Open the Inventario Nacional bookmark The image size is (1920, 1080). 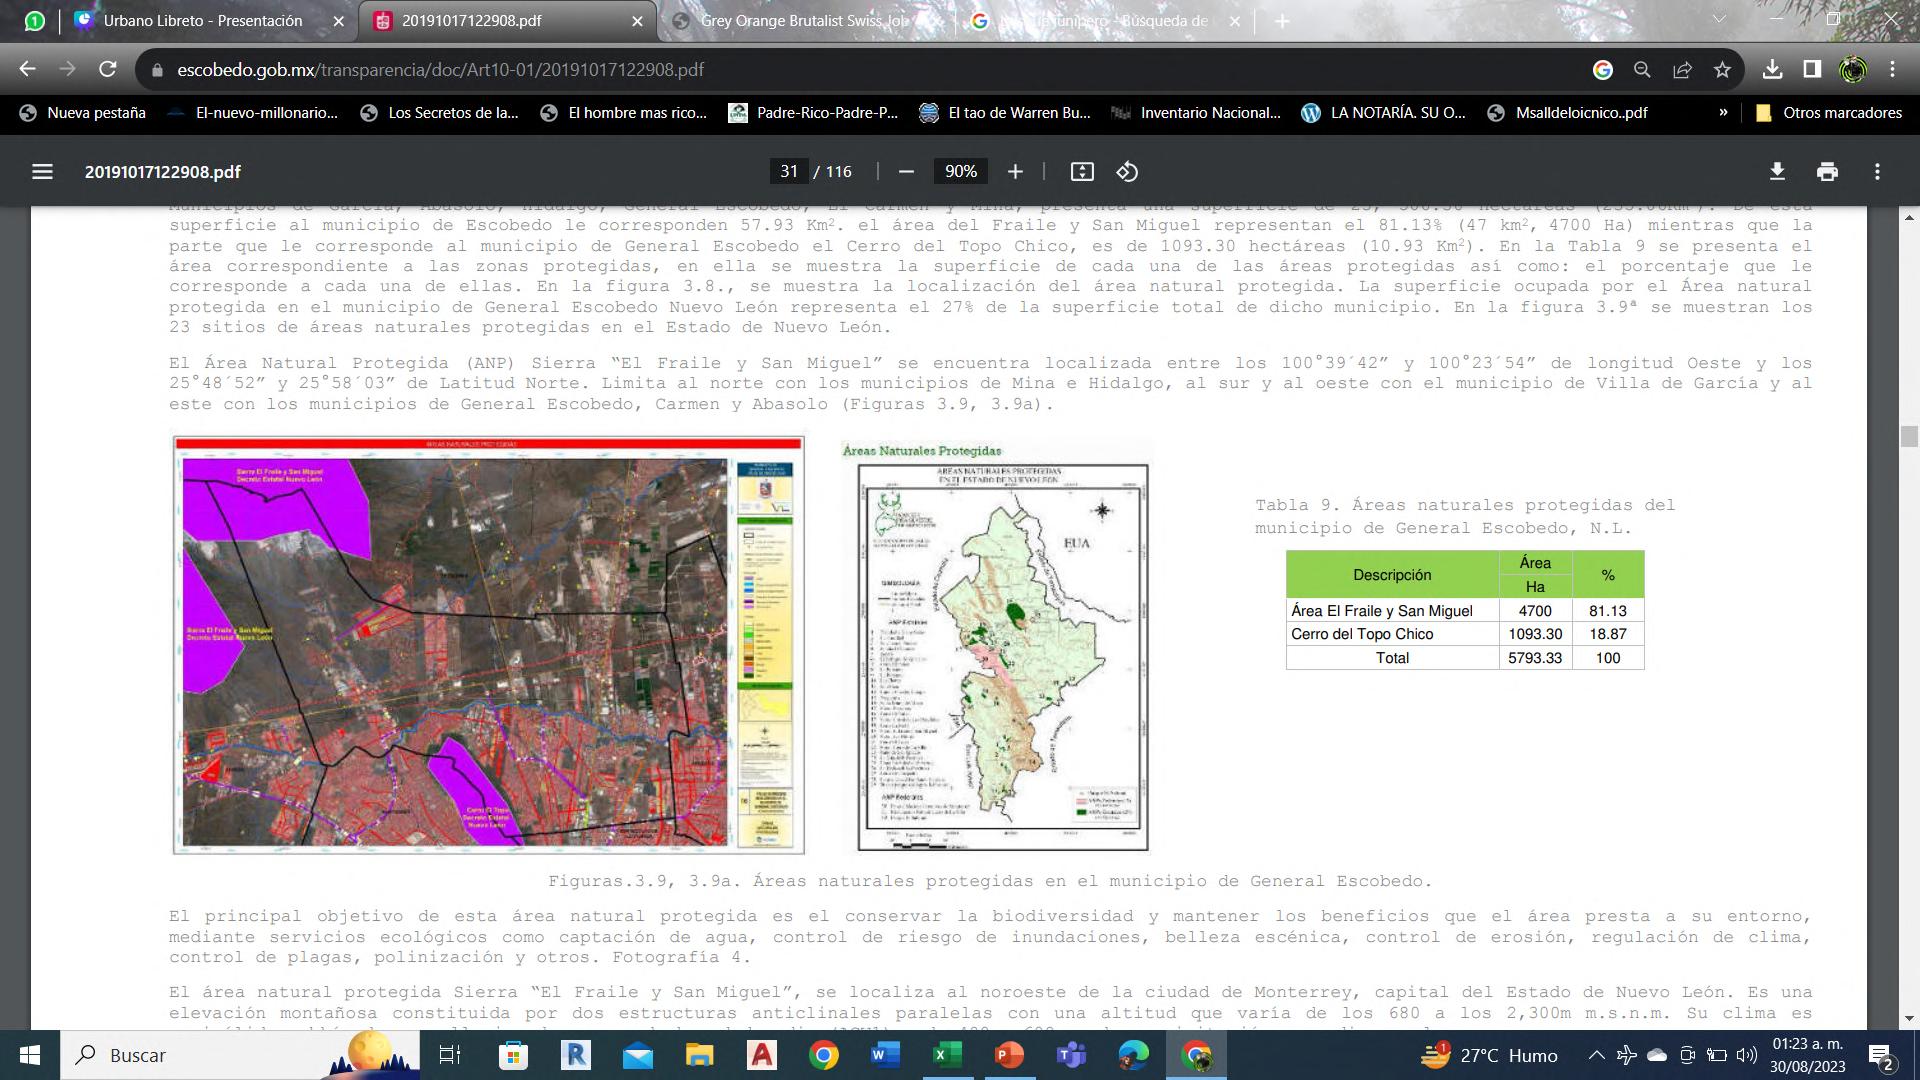1197,113
